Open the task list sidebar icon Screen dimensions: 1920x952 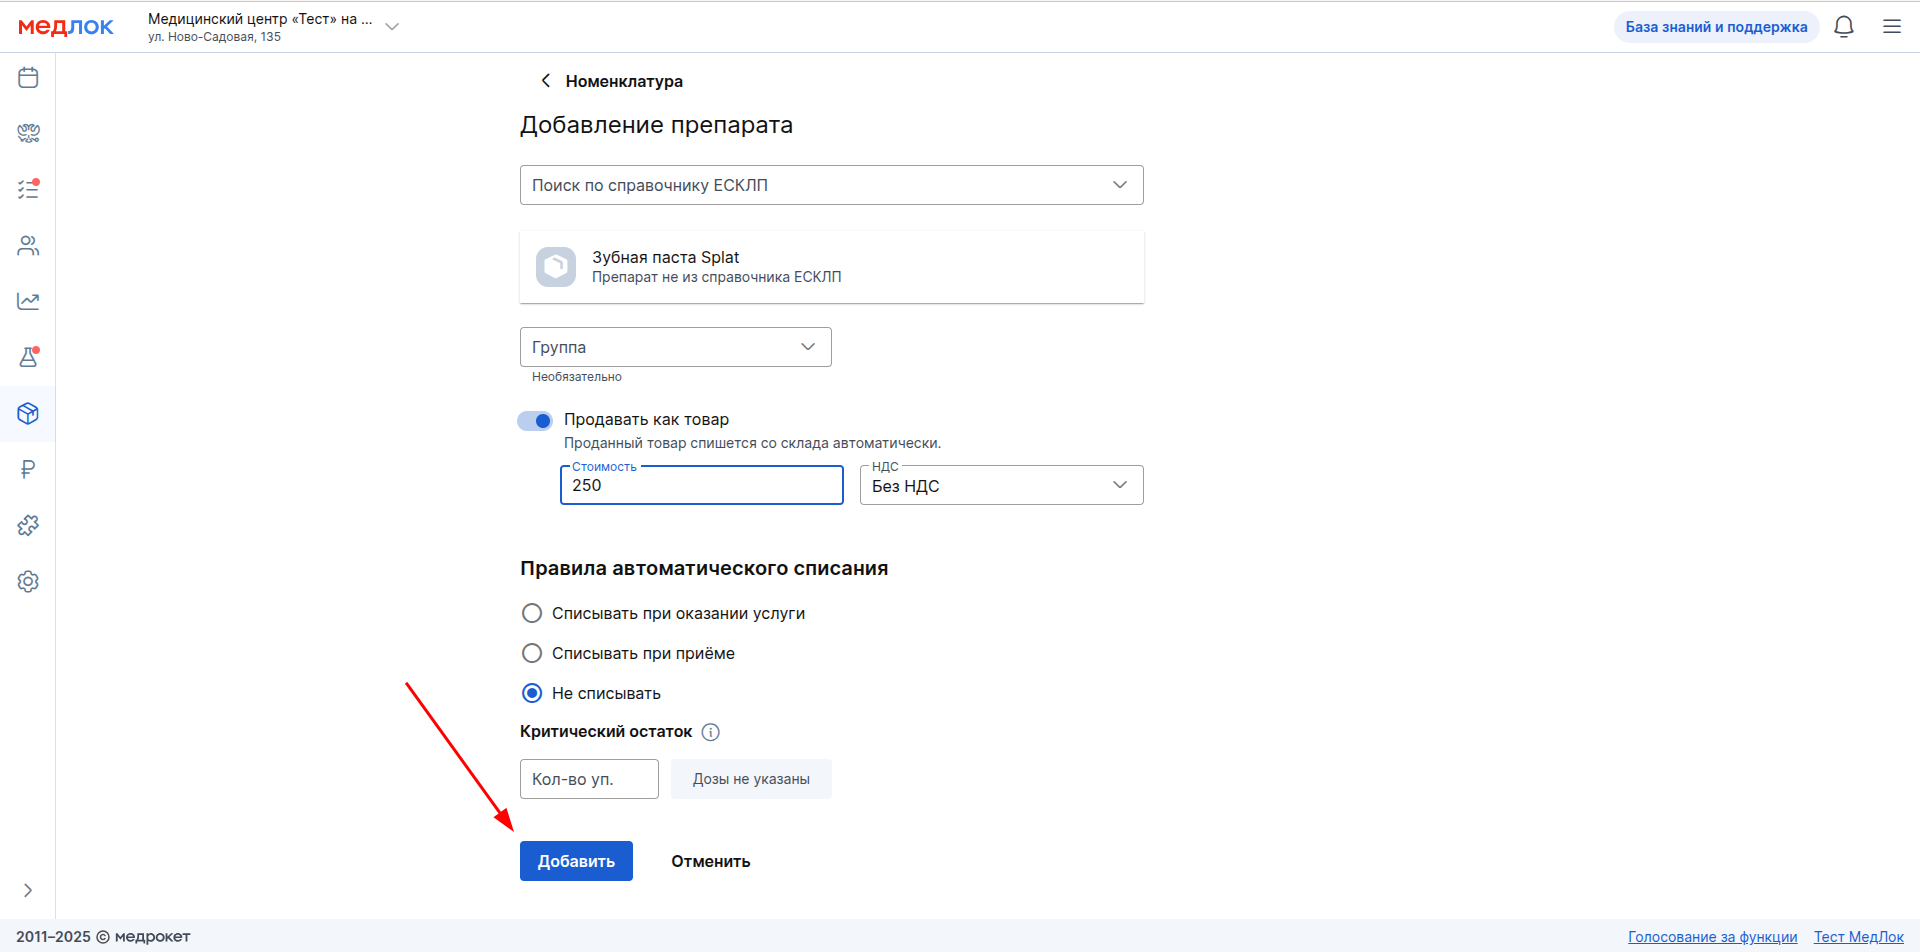coord(28,189)
